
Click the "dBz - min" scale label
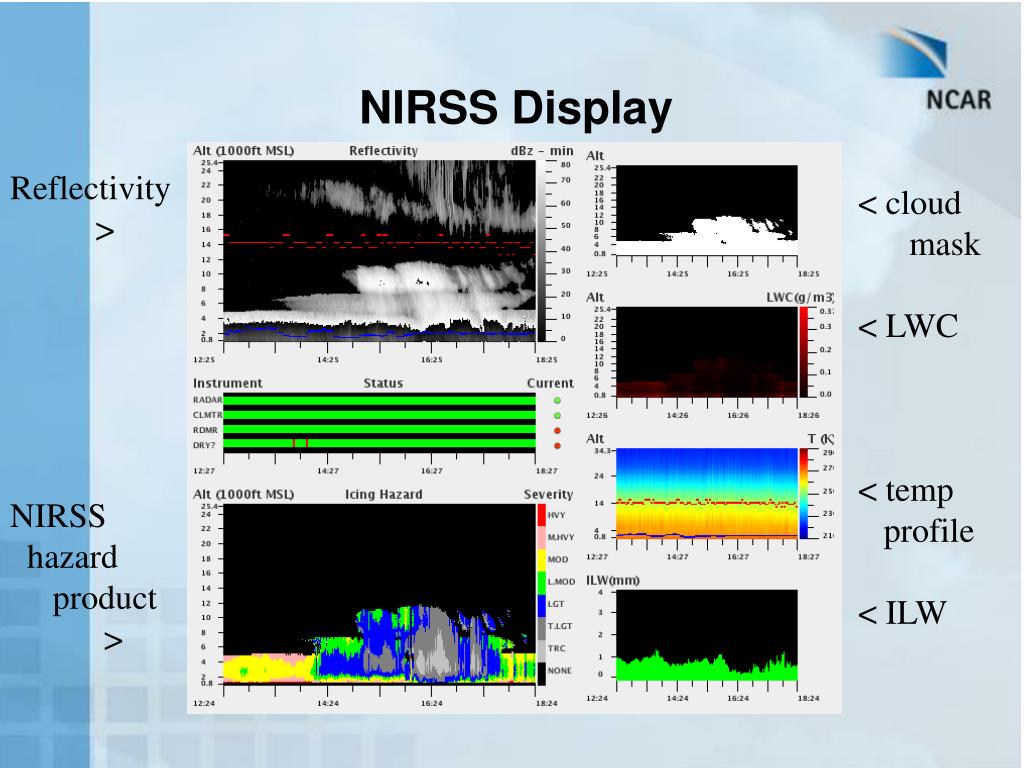tap(542, 151)
